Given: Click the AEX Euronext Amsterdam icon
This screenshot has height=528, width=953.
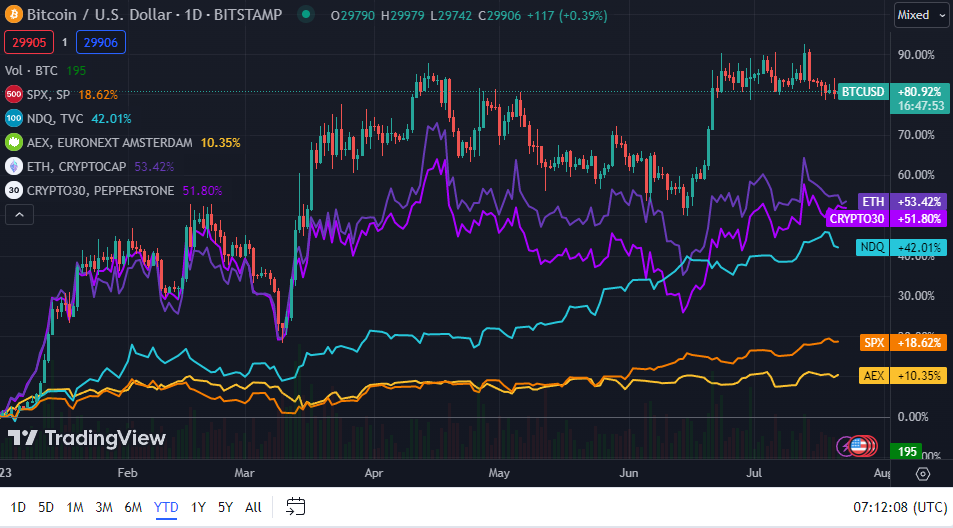Looking at the screenshot, I should [13, 143].
